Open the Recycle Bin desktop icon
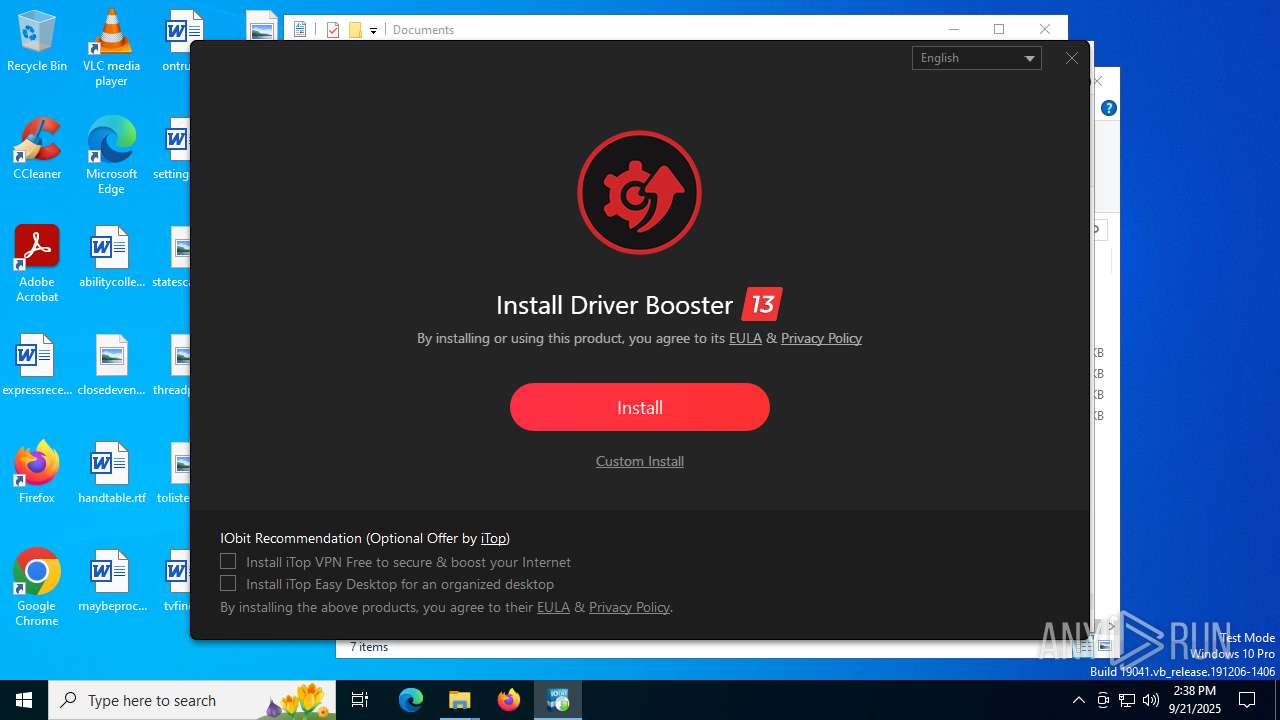This screenshot has width=1280, height=720. tap(37, 42)
